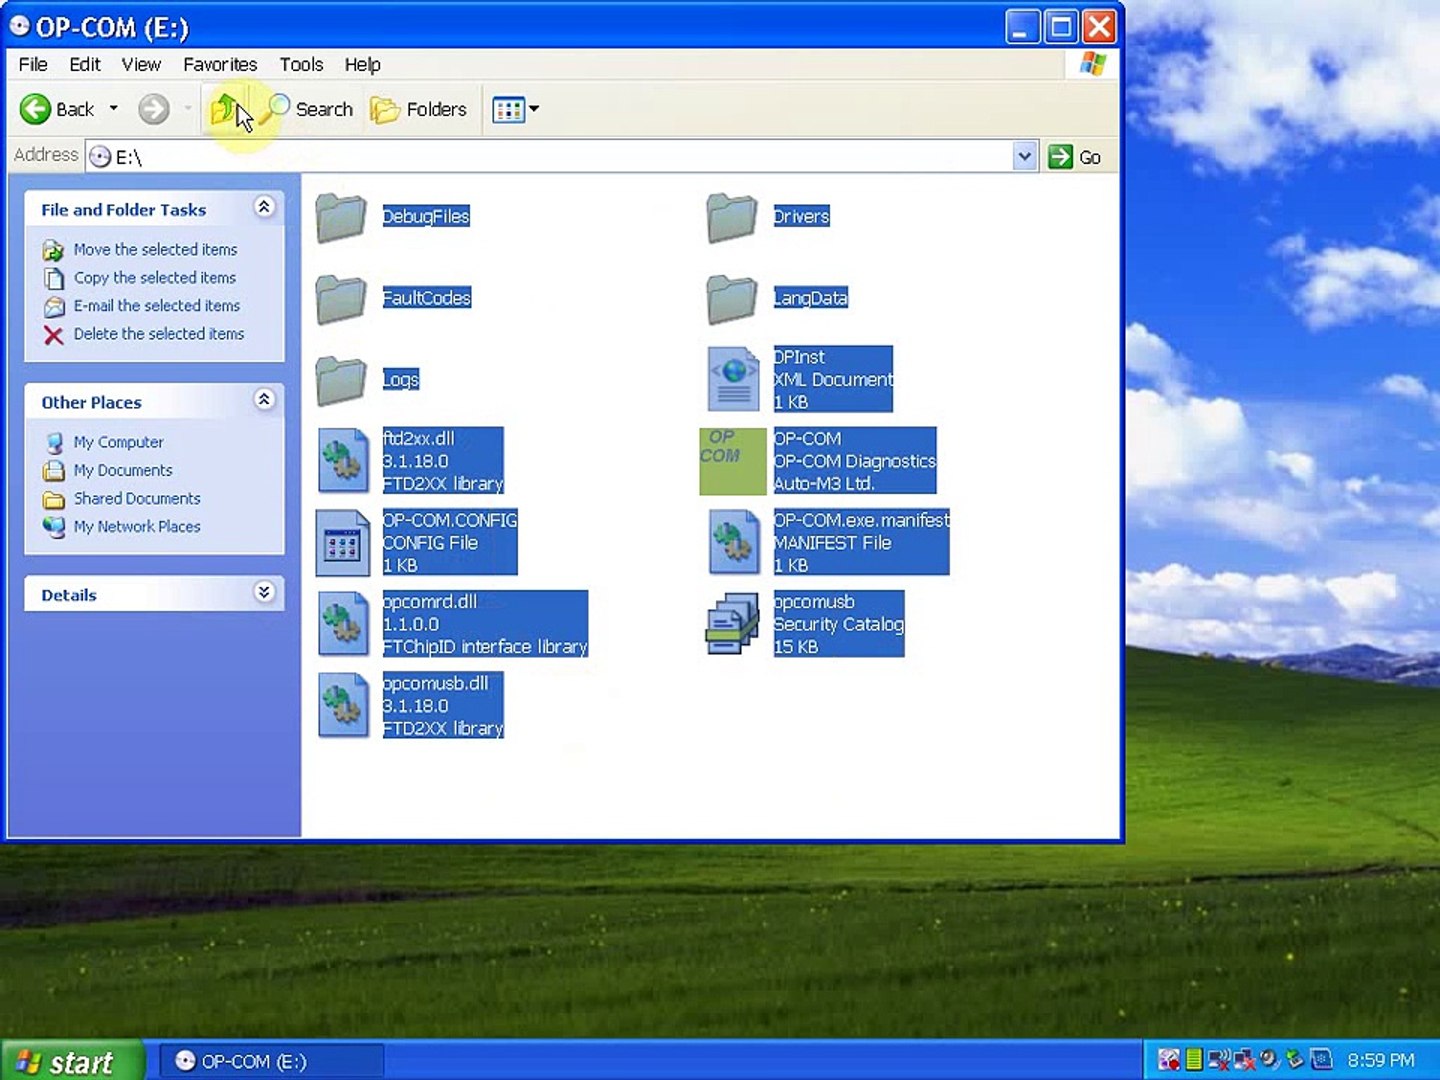
Task: Minimize the OP-COM (E:) window
Action: pyautogui.click(x=1022, y=27)
